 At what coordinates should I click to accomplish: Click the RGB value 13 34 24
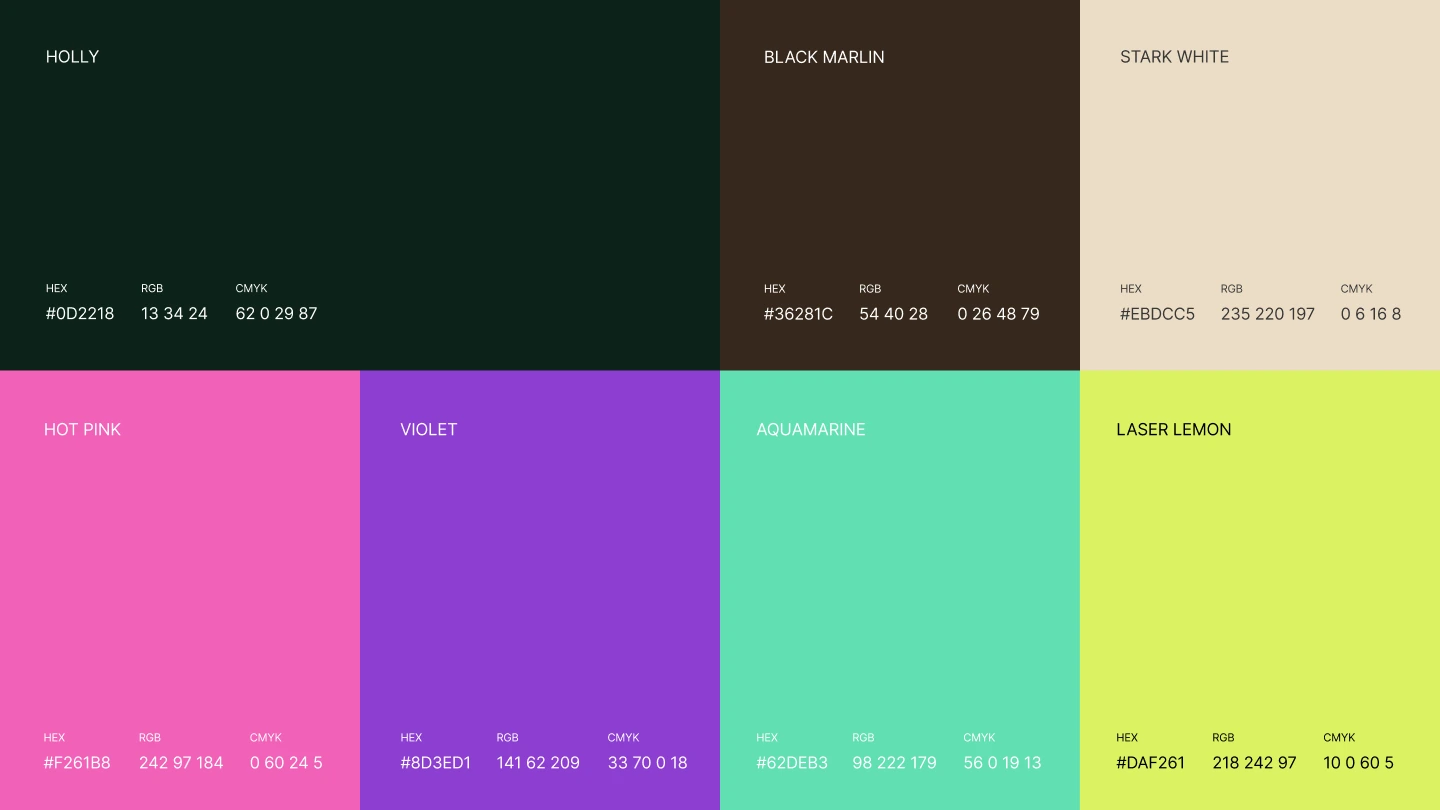coord(174,314)
